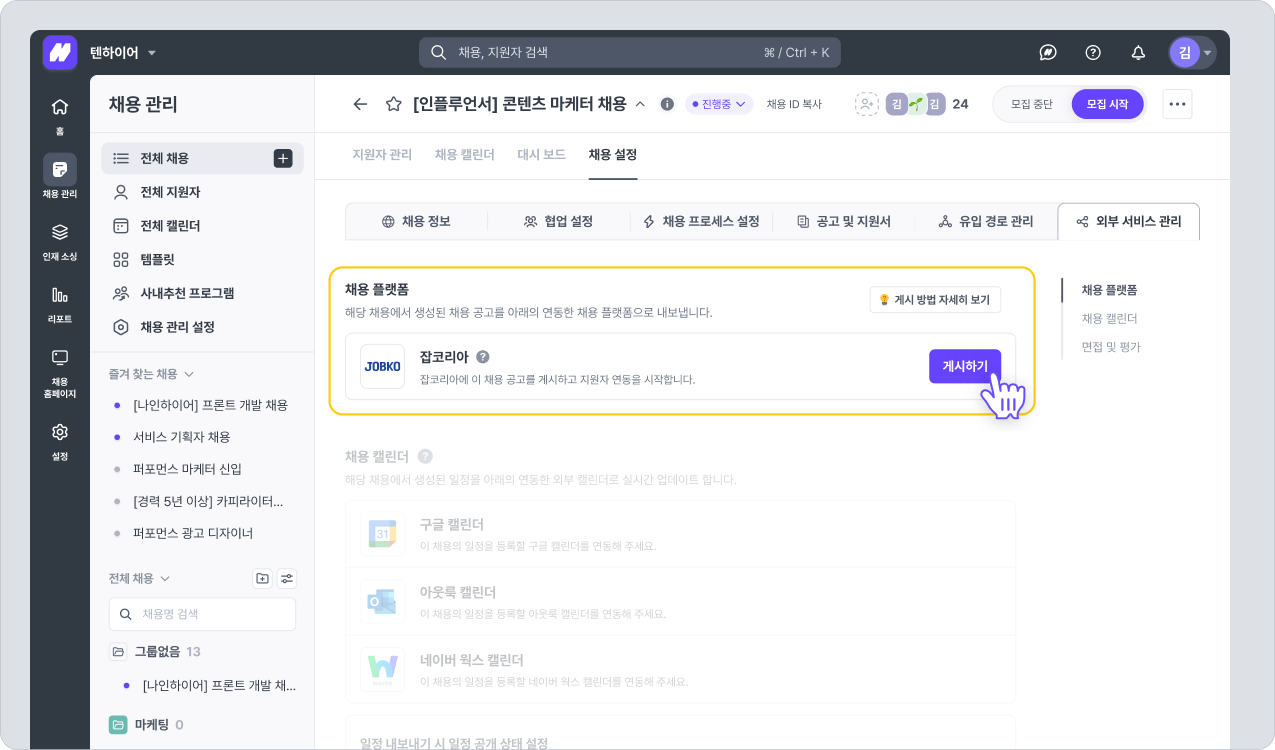Open 템플릿 in the sidebar
The image size is (1275, 750).
202,259
